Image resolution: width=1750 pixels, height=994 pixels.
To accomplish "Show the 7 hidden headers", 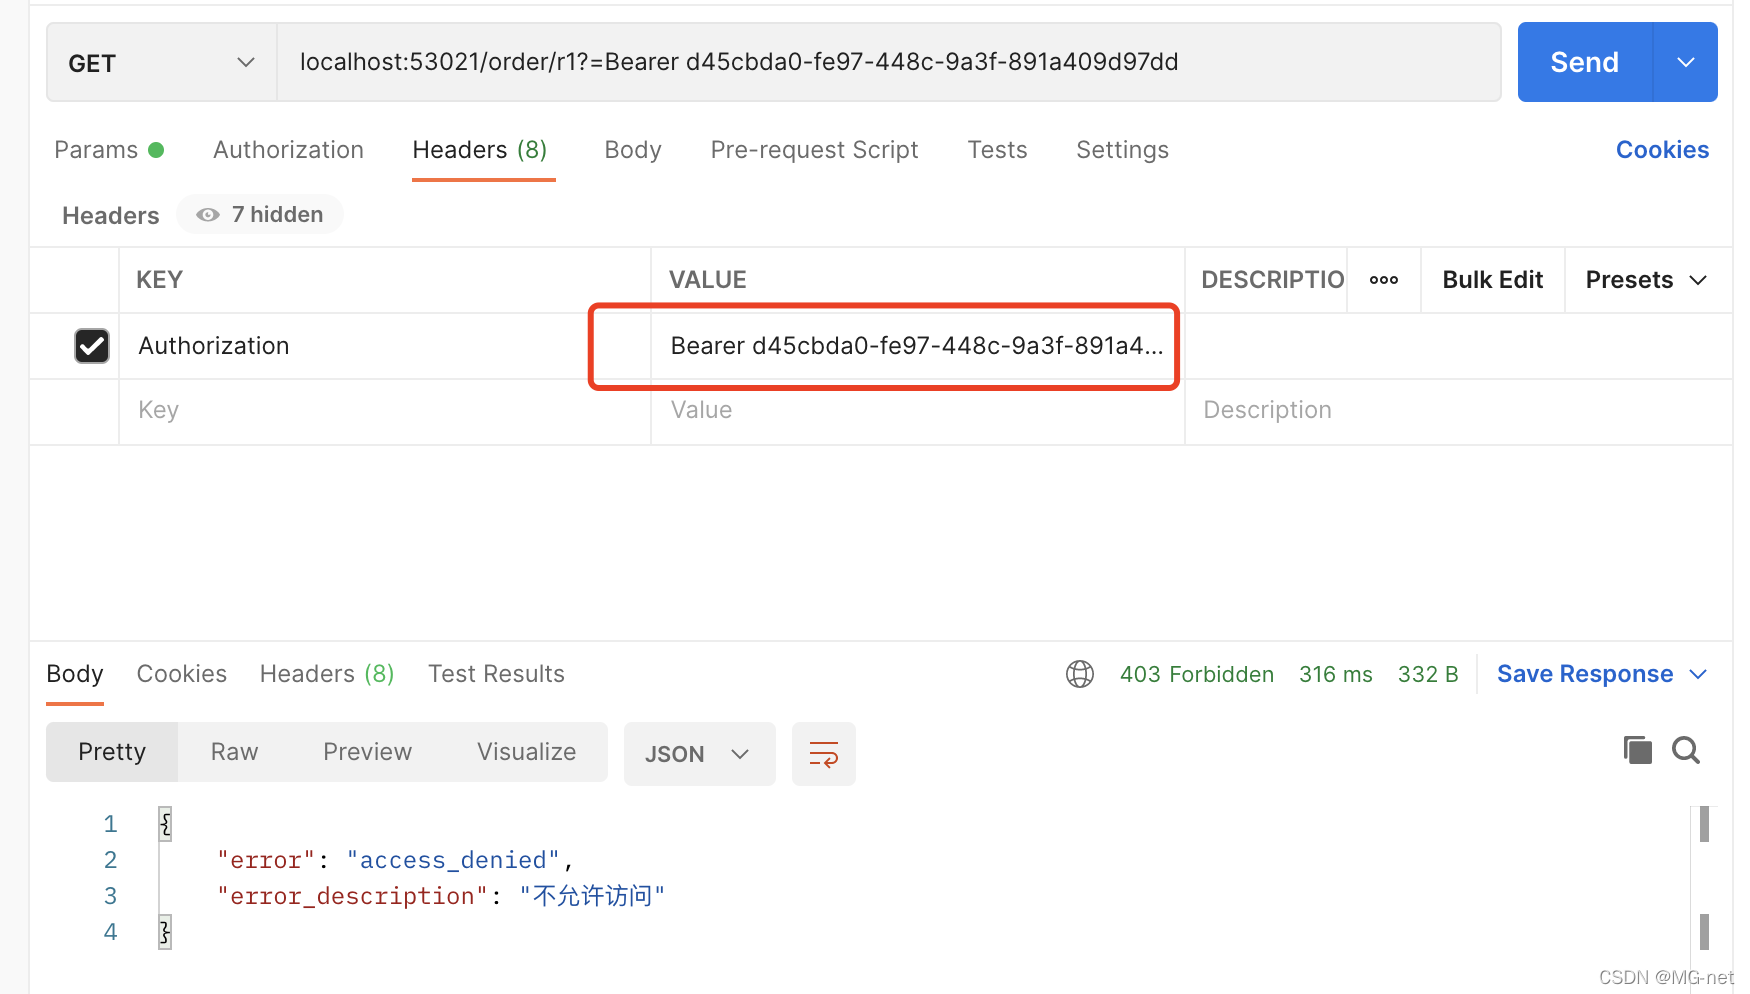I will point(260,215).
